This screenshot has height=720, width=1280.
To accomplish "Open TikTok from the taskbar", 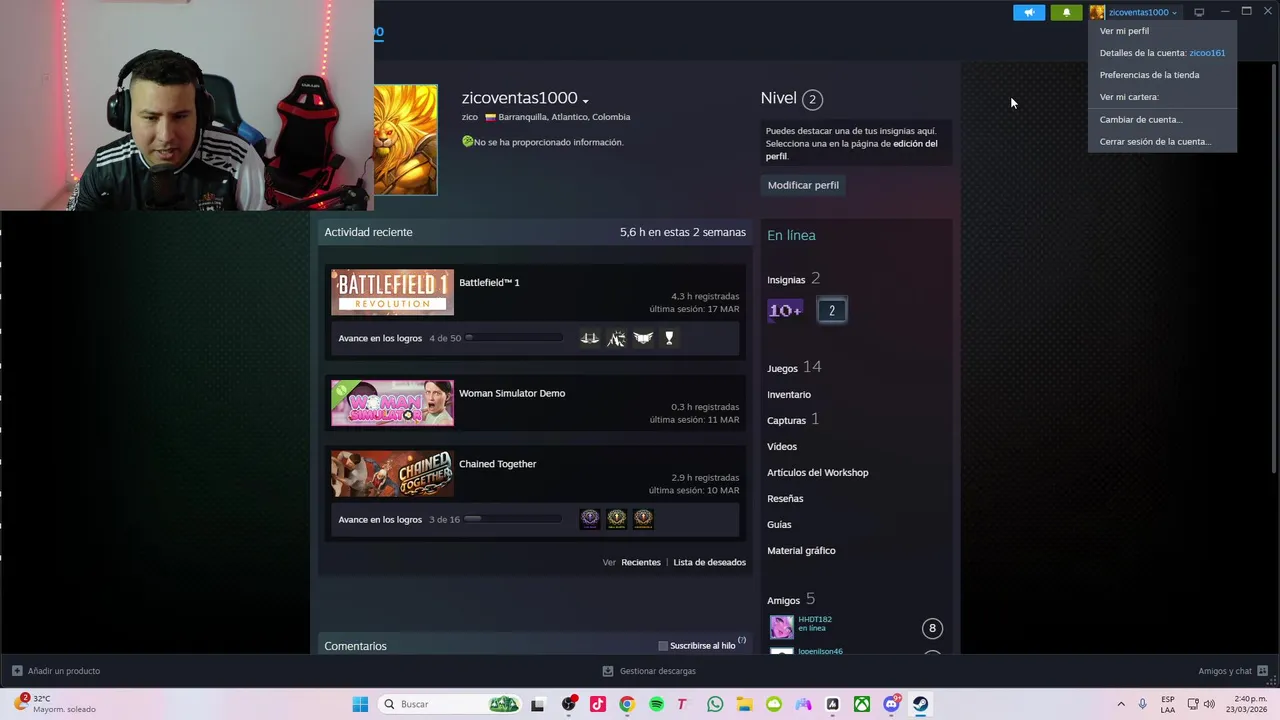I will (598, 704).
